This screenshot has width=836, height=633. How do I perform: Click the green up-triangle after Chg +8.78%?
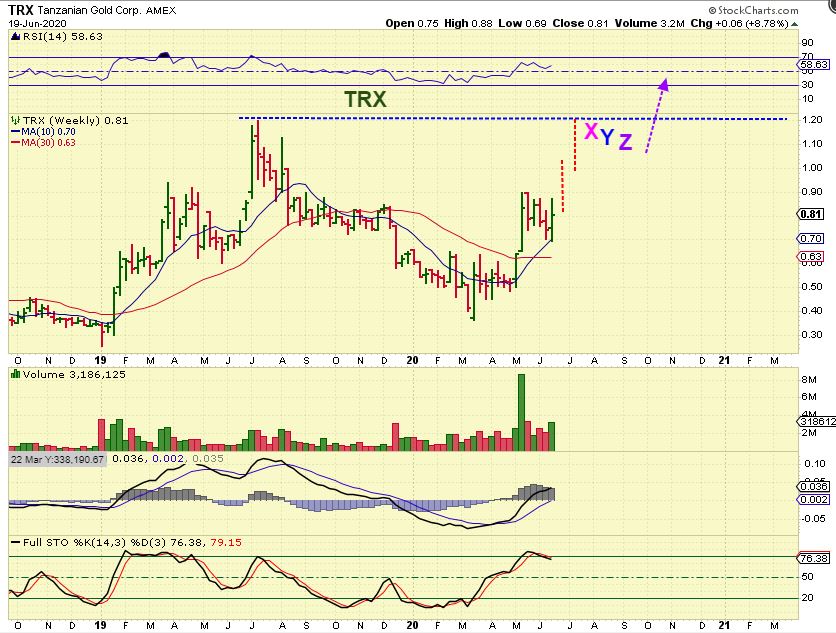[794, 24]
